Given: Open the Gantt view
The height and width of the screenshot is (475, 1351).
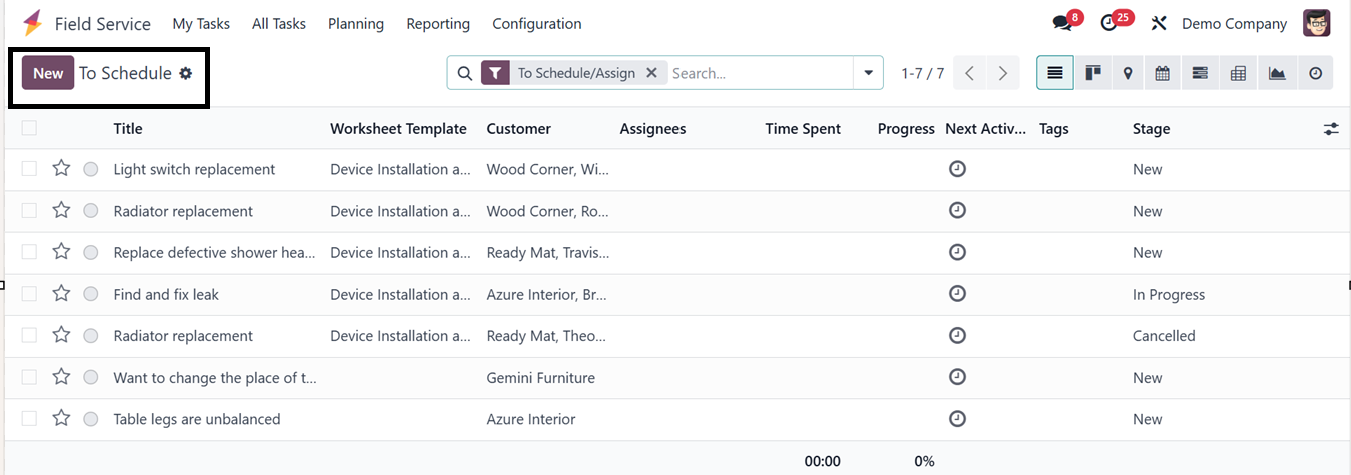Looking at the screenshot, I should [x=1200, y=73].
